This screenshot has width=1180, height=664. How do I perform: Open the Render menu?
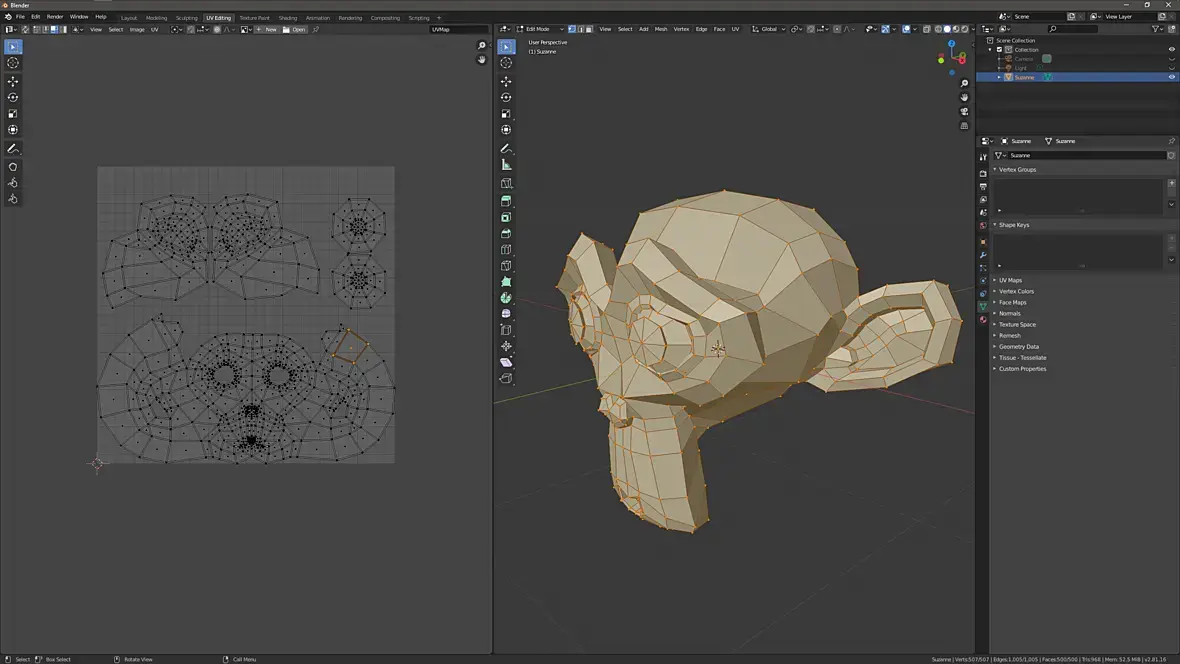point(55,17)
